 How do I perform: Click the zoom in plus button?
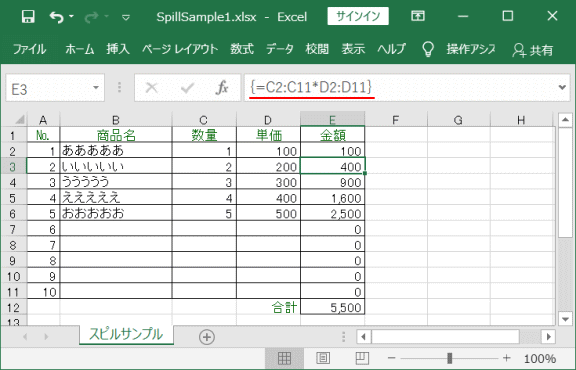[x=507, y=358]
